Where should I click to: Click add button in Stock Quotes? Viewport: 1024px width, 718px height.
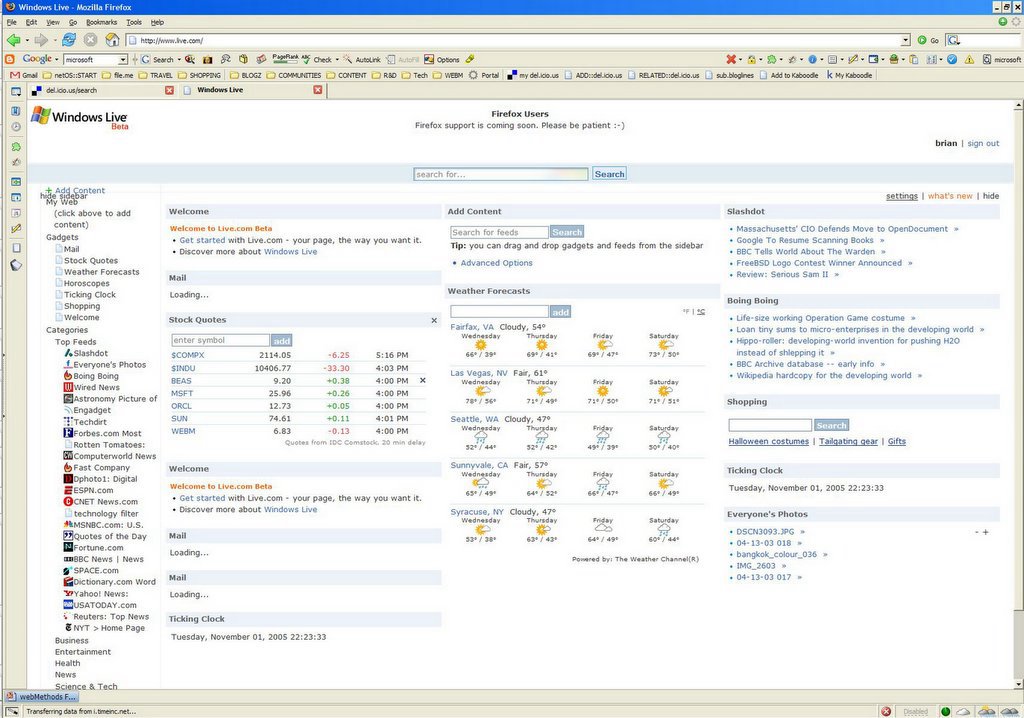point(281,340)
